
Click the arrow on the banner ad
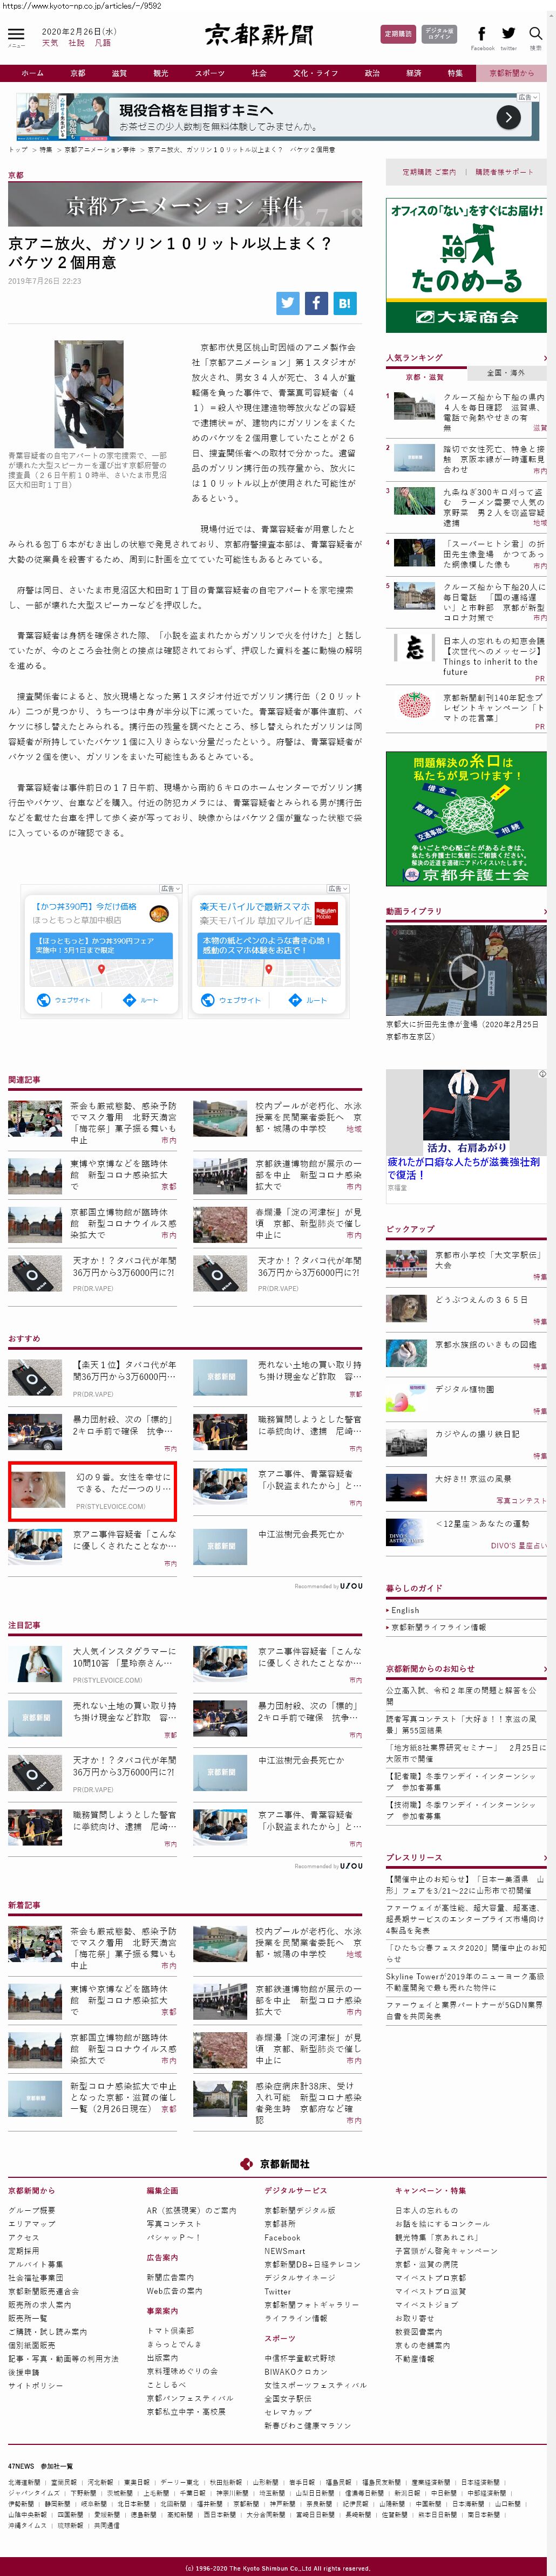coord(508,117)
